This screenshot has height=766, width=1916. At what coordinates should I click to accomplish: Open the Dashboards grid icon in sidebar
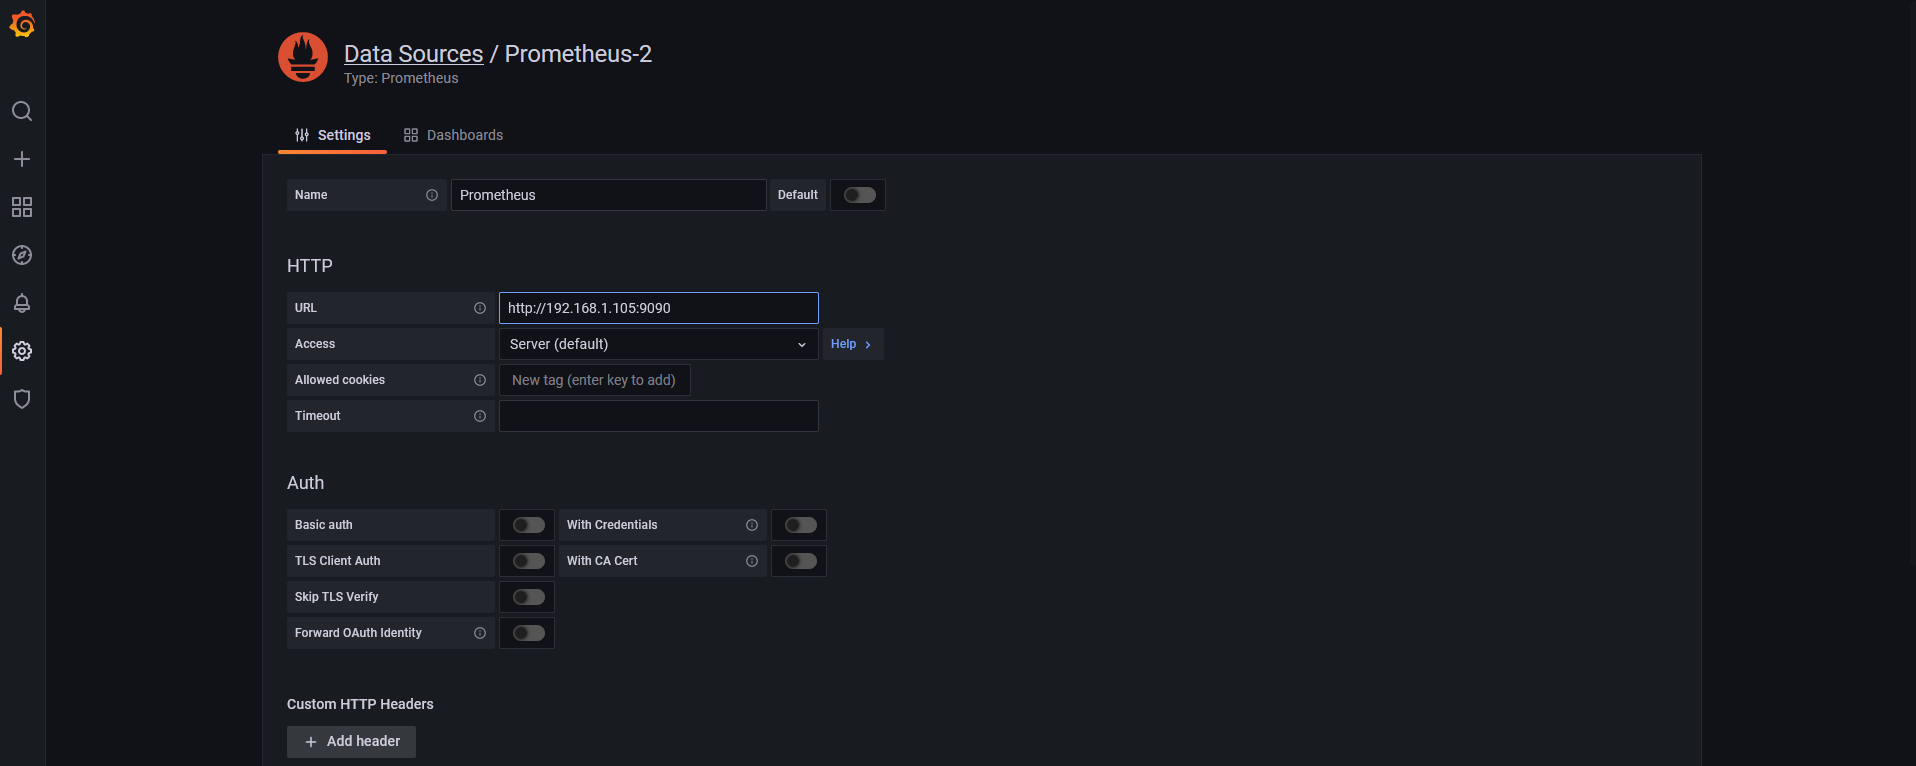(x=22, y=207)
